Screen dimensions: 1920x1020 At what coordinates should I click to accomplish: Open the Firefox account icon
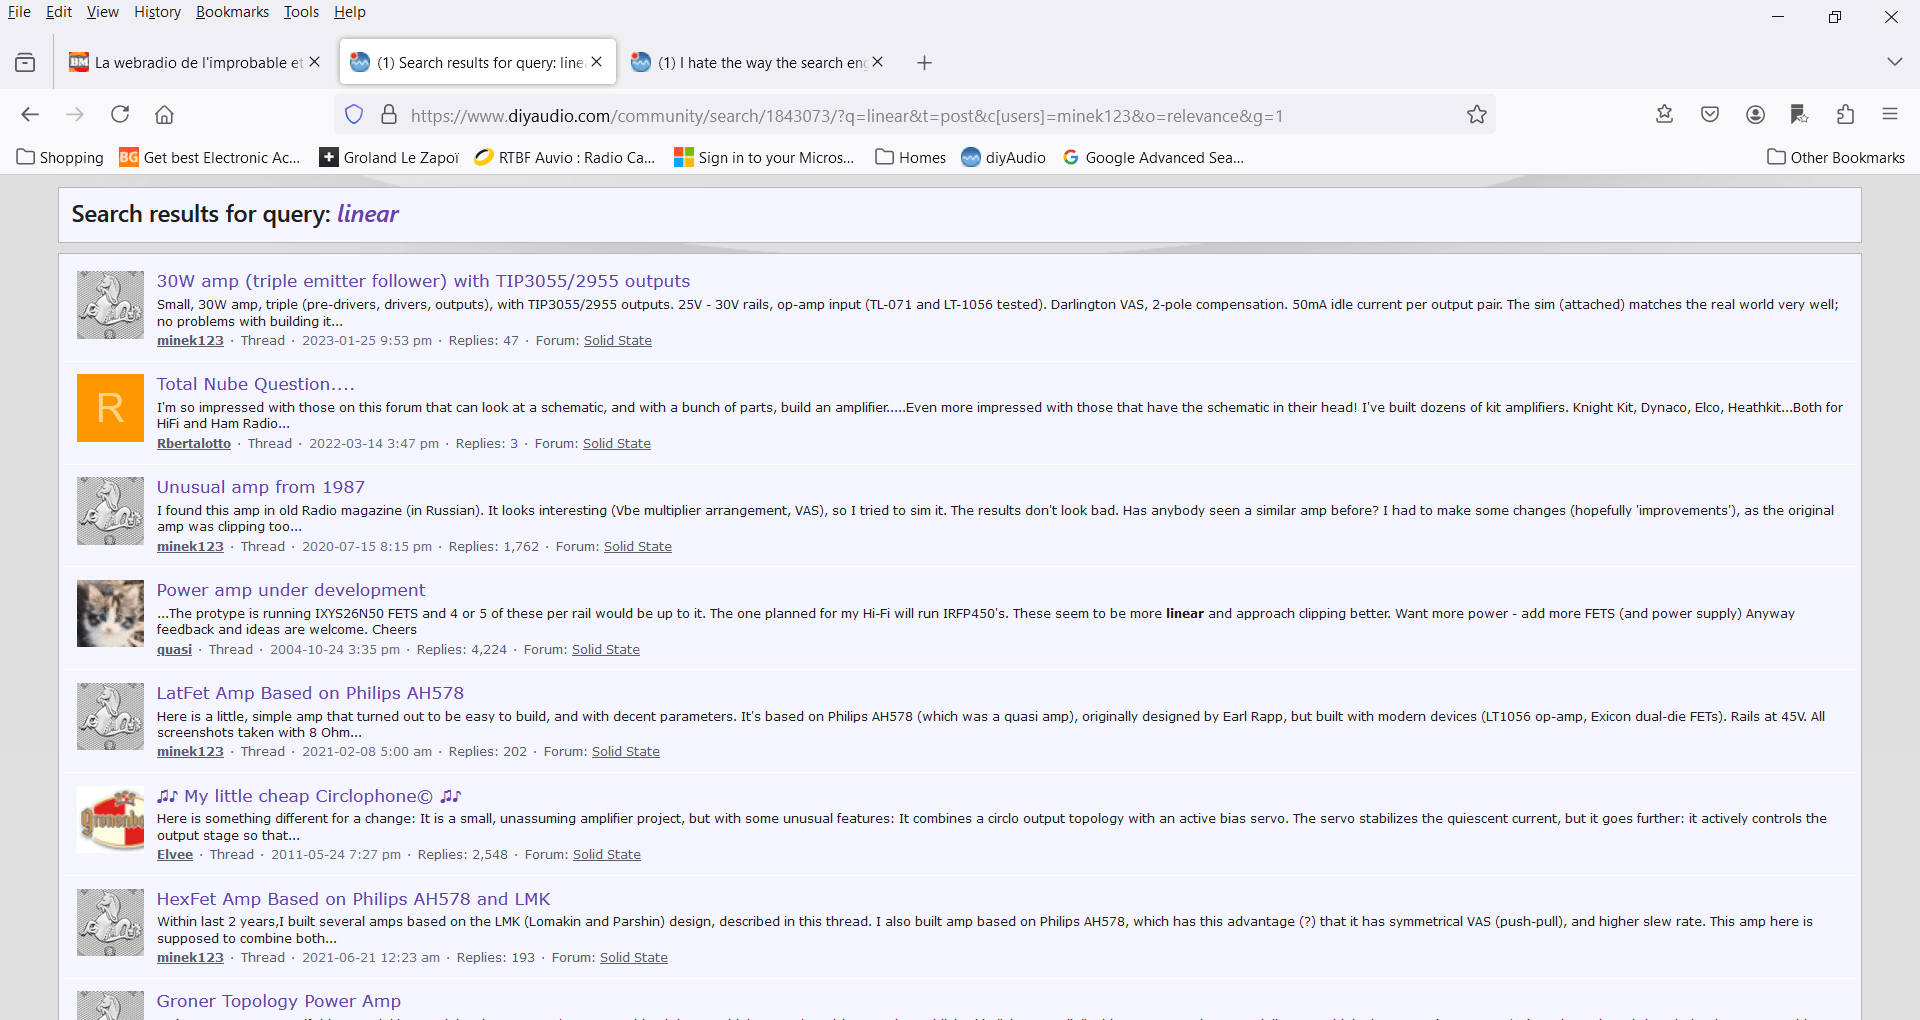pos(1755,115)
